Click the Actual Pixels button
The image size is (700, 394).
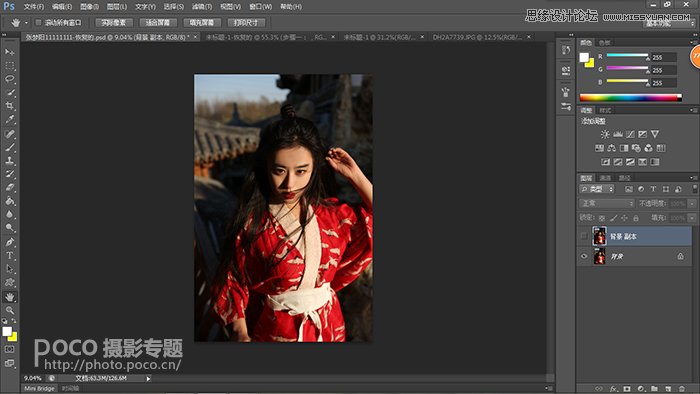pos(113,22)
